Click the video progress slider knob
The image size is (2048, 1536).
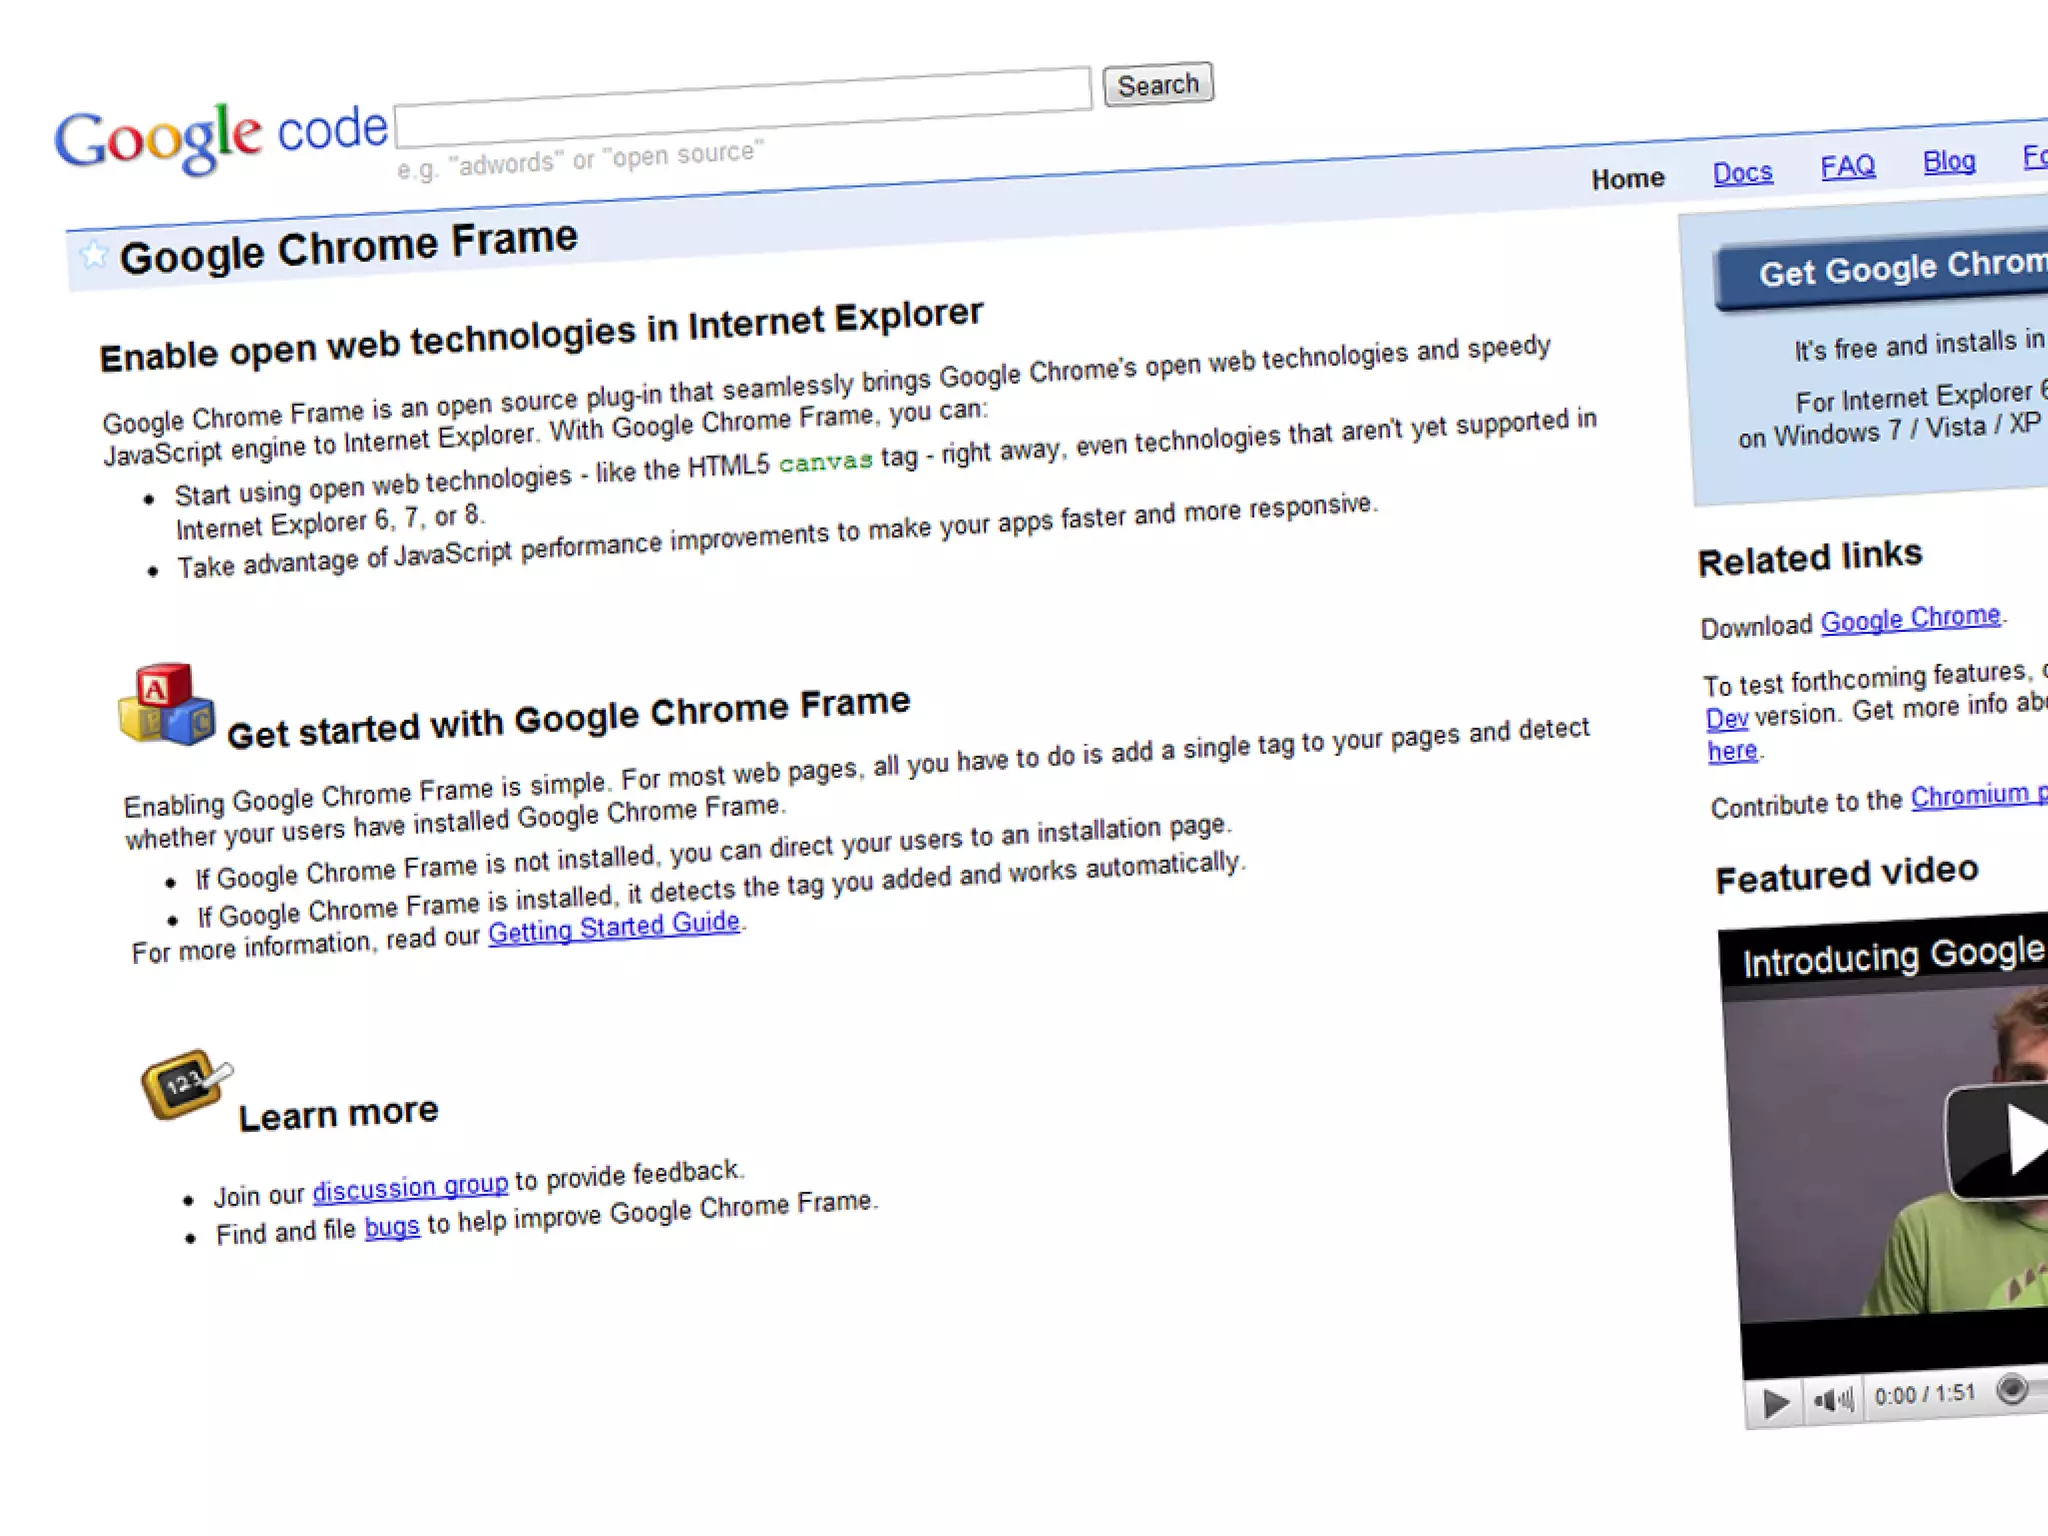(2012, 1388)
